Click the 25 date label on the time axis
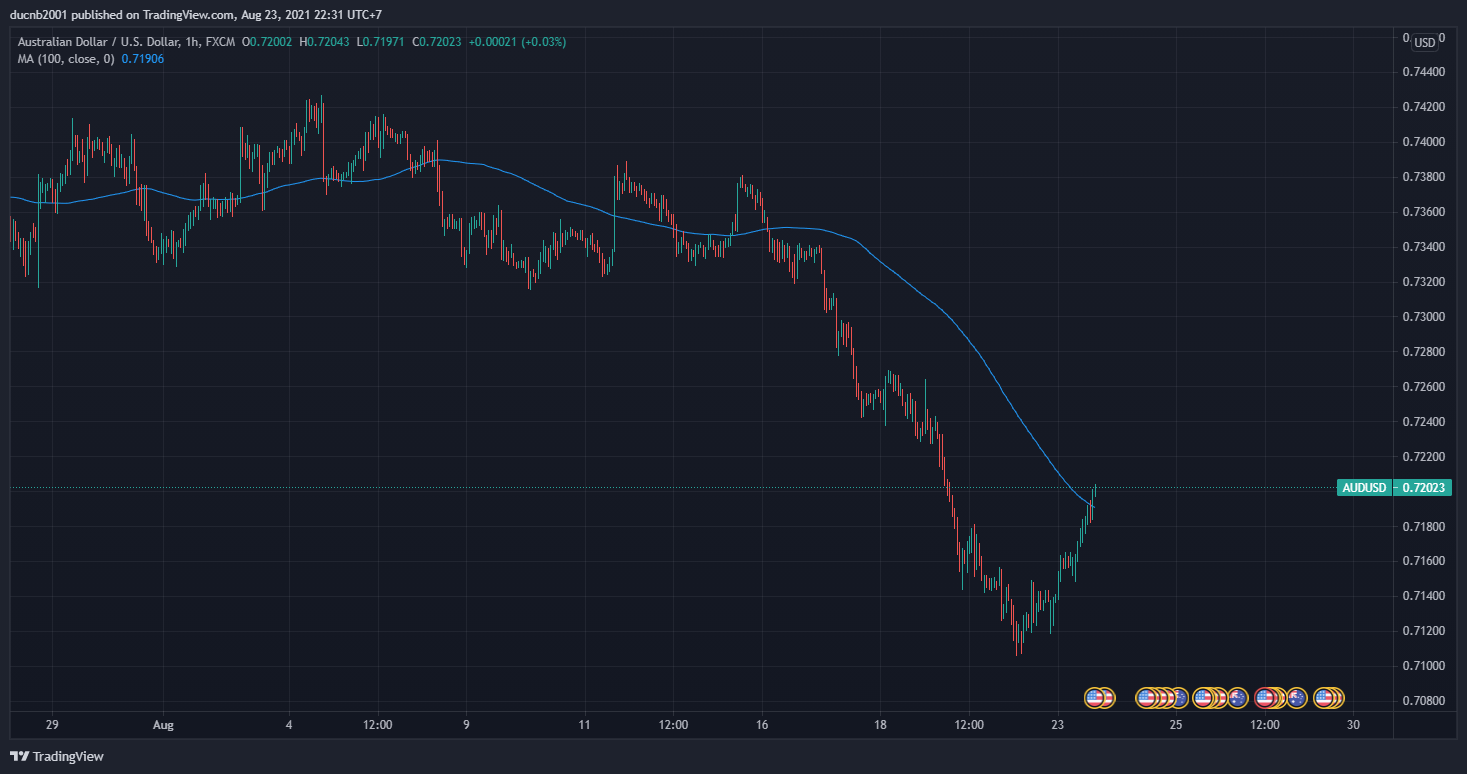This screenshot has height=774, width=1467. (1176, 725)
